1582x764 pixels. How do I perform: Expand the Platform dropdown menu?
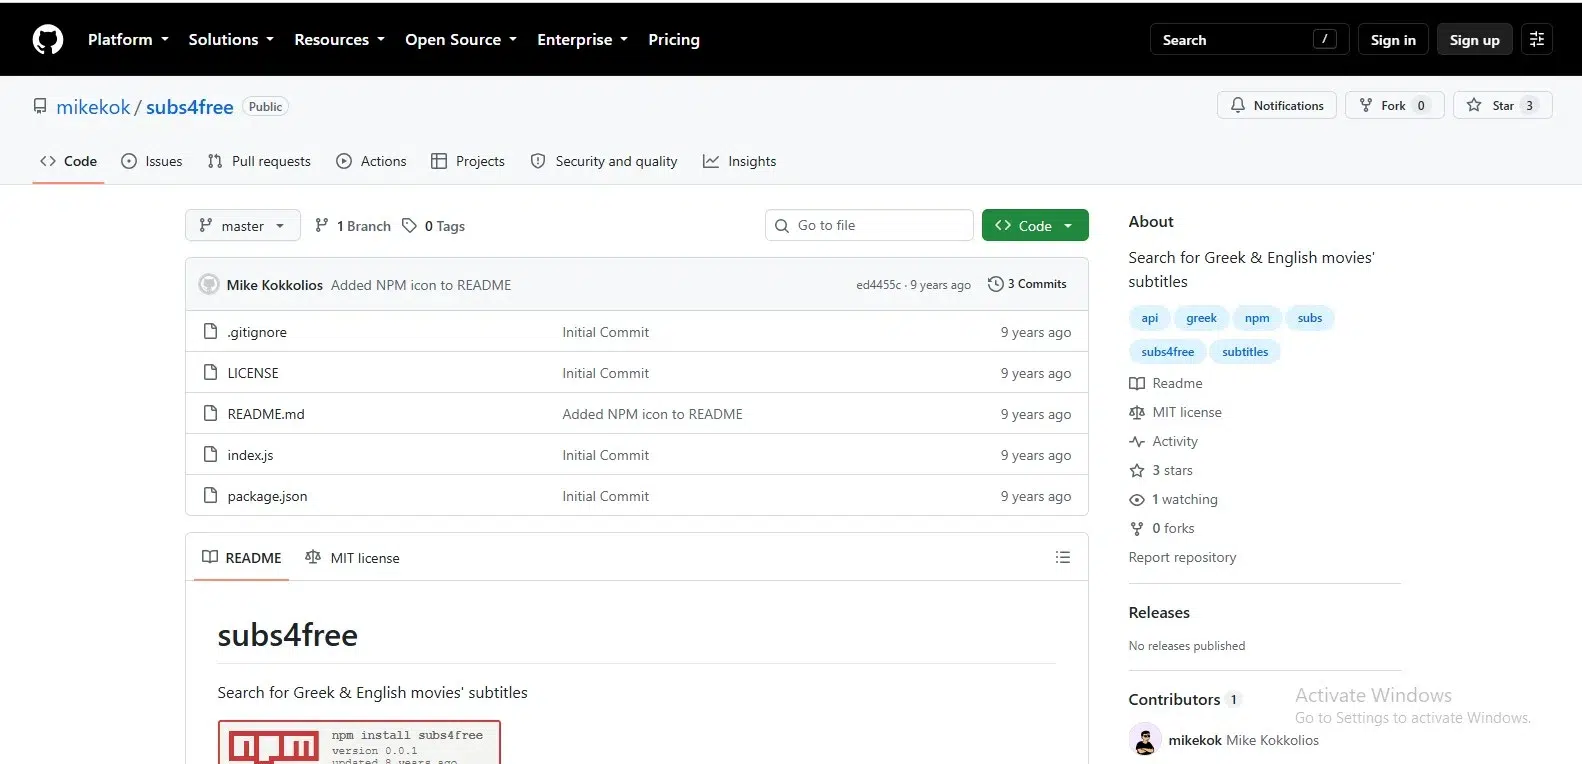click(x=128, y=40)
